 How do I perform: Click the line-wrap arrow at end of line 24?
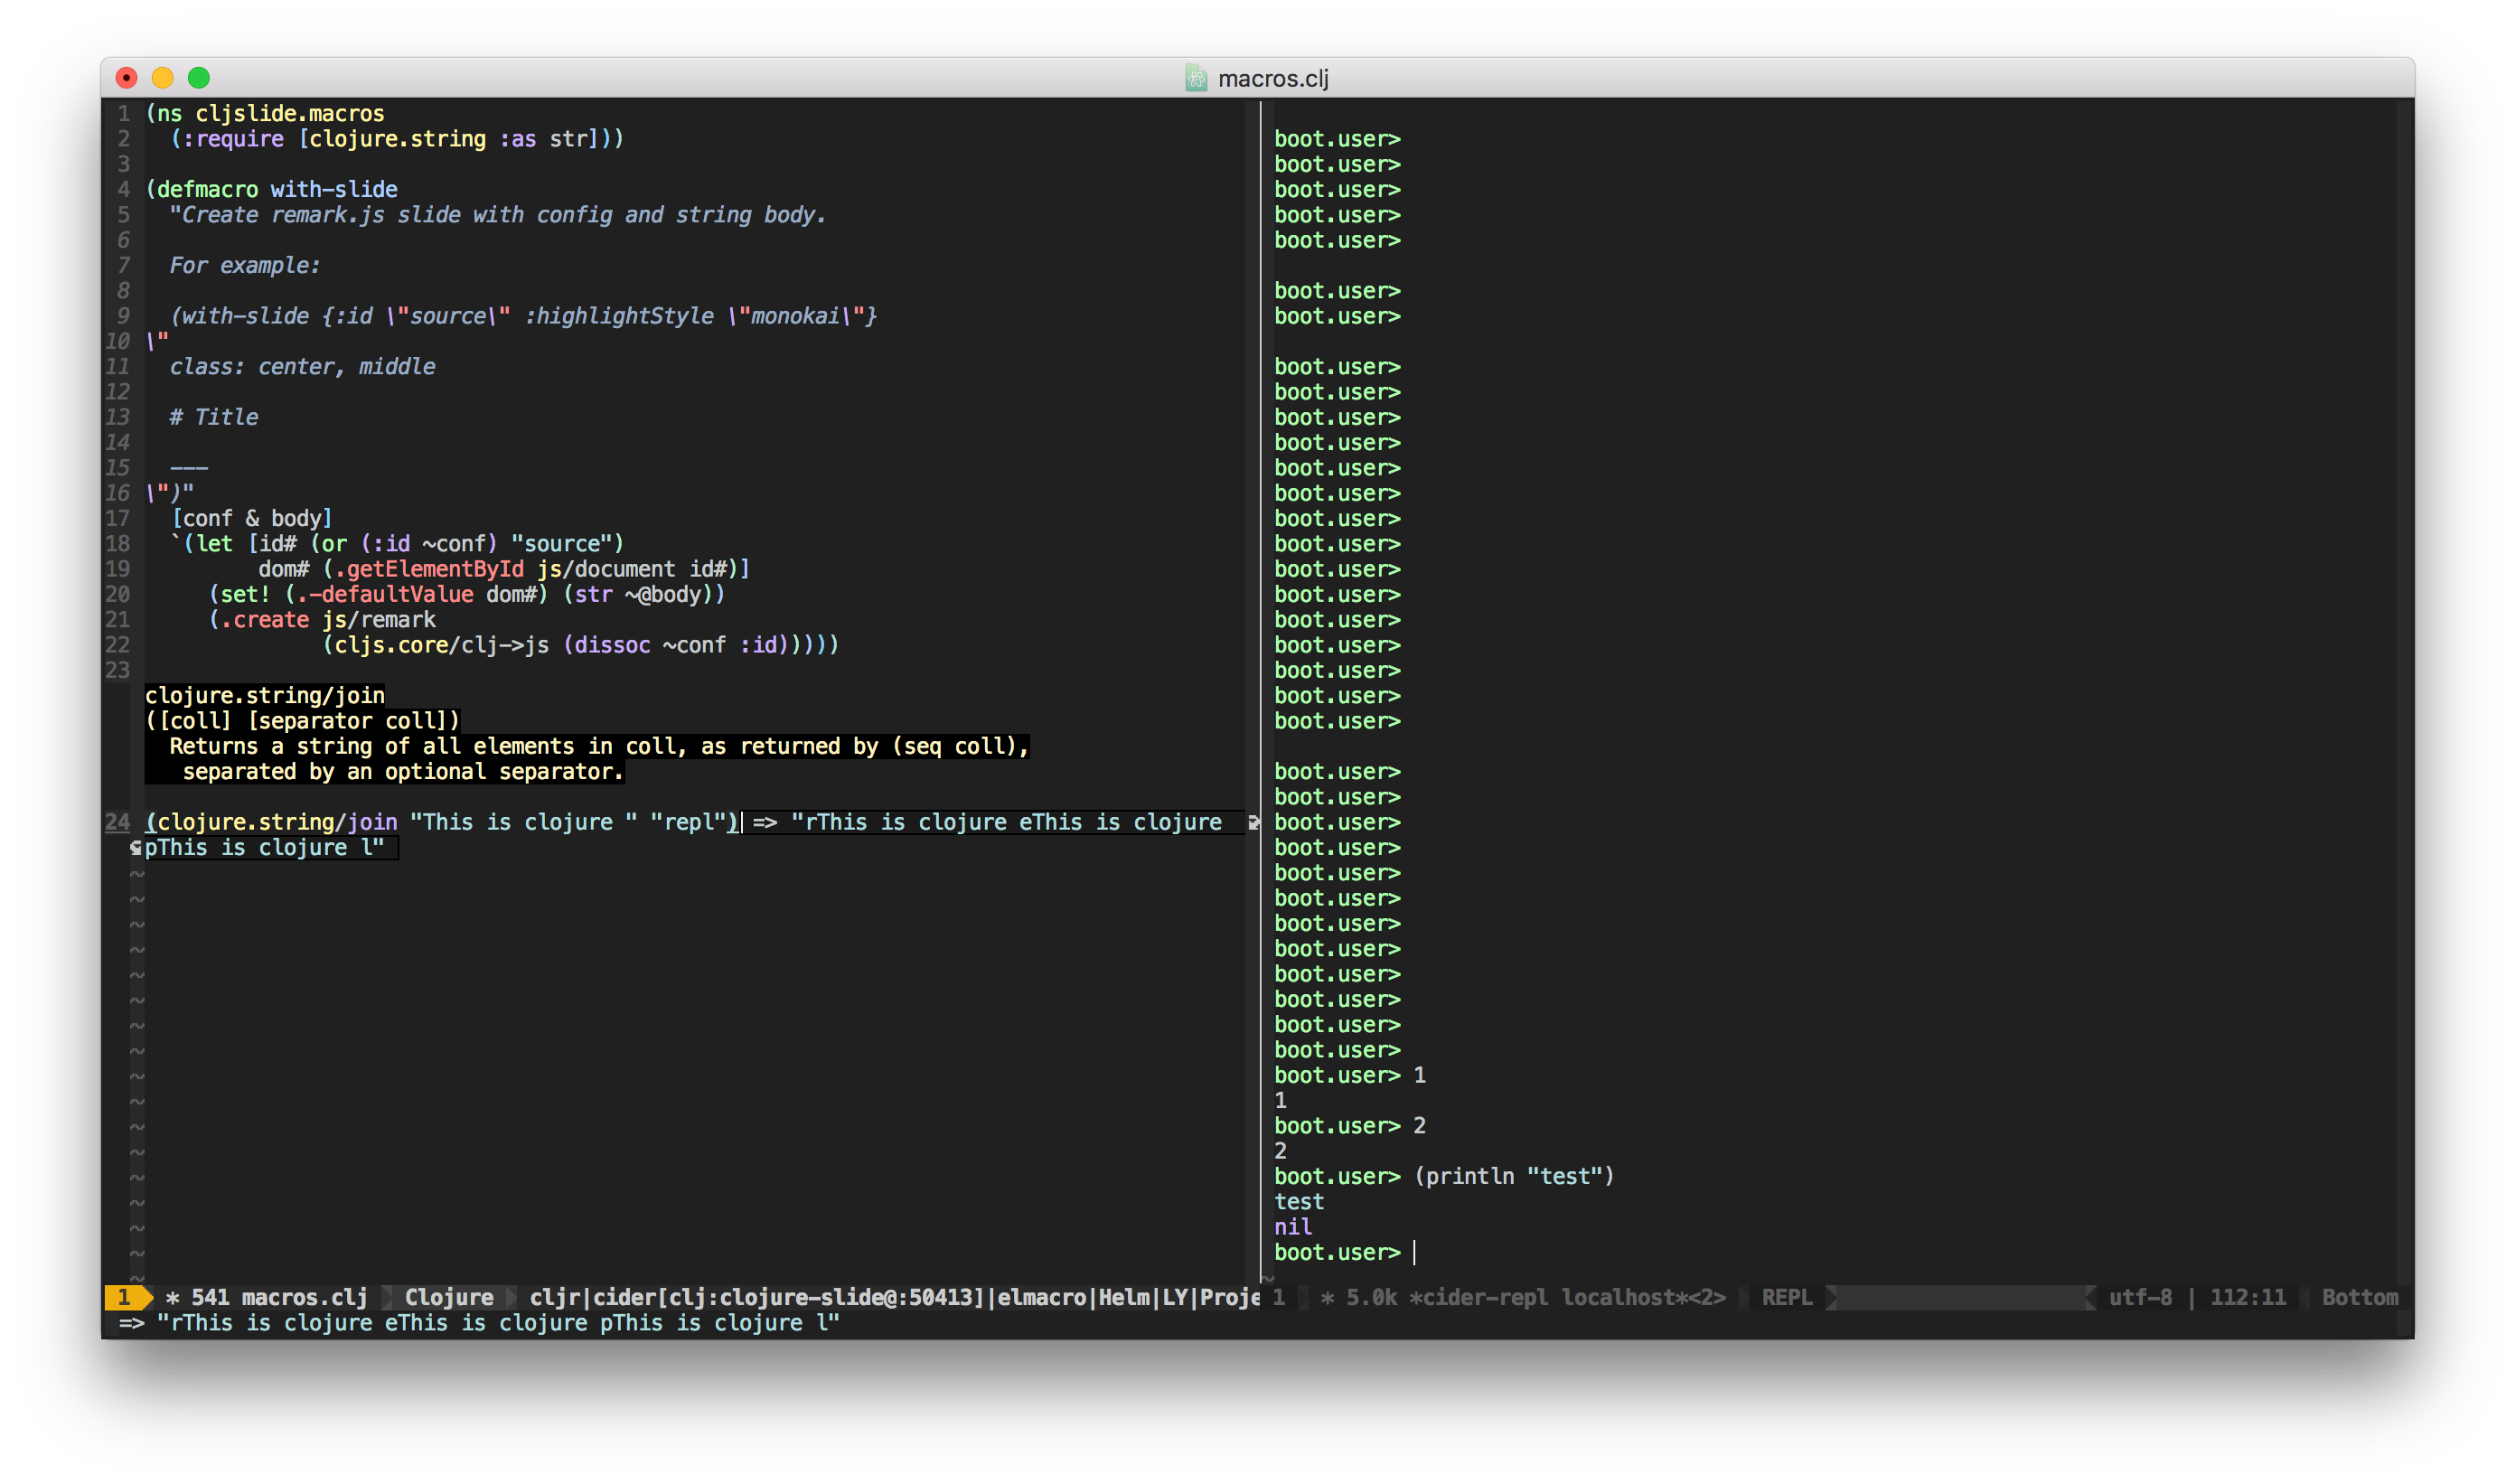[x=1253, y=822]
